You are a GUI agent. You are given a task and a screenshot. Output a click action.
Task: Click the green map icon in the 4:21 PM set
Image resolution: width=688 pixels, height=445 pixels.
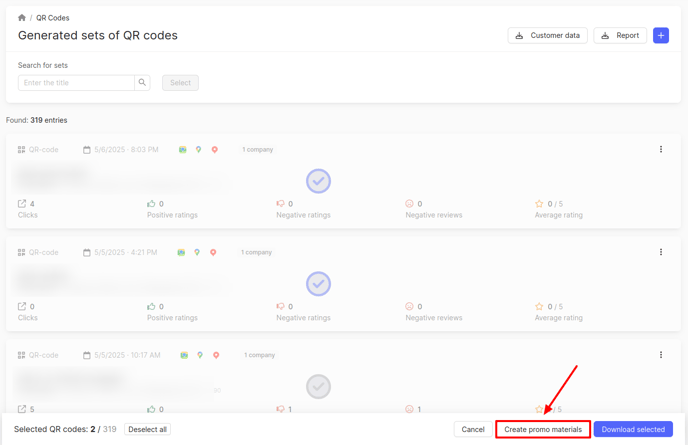click(x=181, y=252)
